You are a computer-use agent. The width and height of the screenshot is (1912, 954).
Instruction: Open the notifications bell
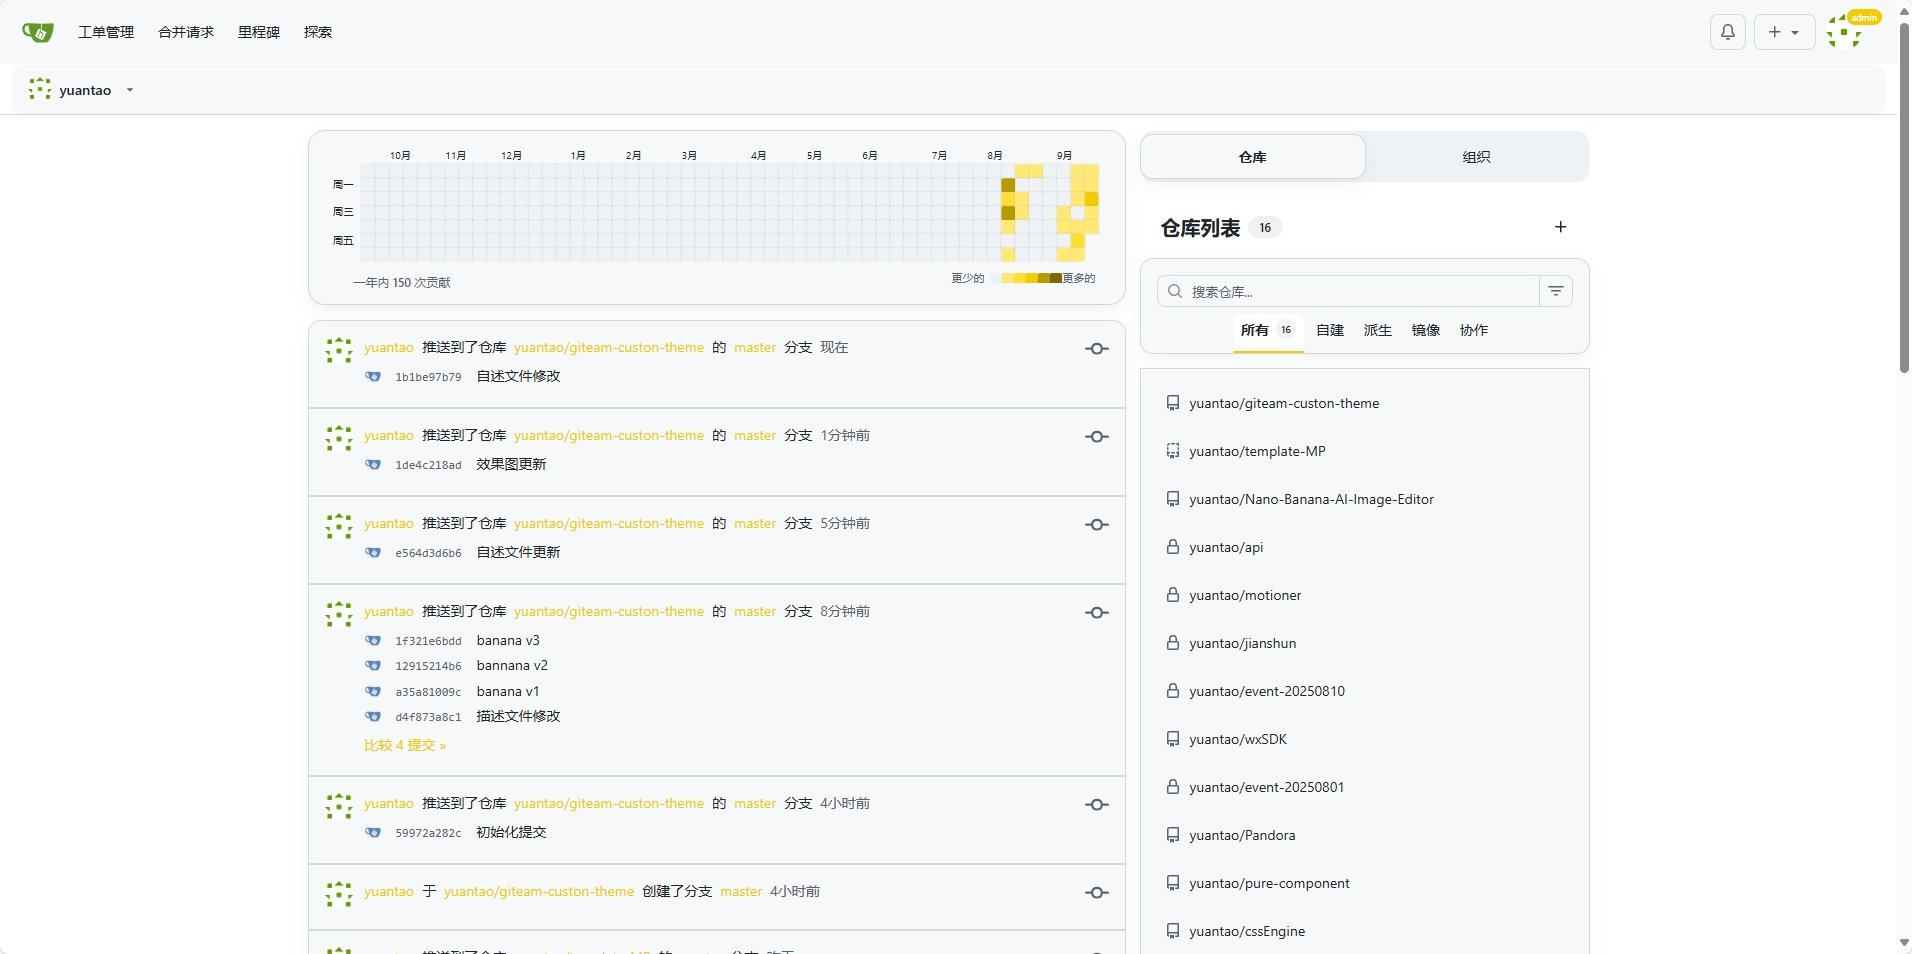[1727, 32]
